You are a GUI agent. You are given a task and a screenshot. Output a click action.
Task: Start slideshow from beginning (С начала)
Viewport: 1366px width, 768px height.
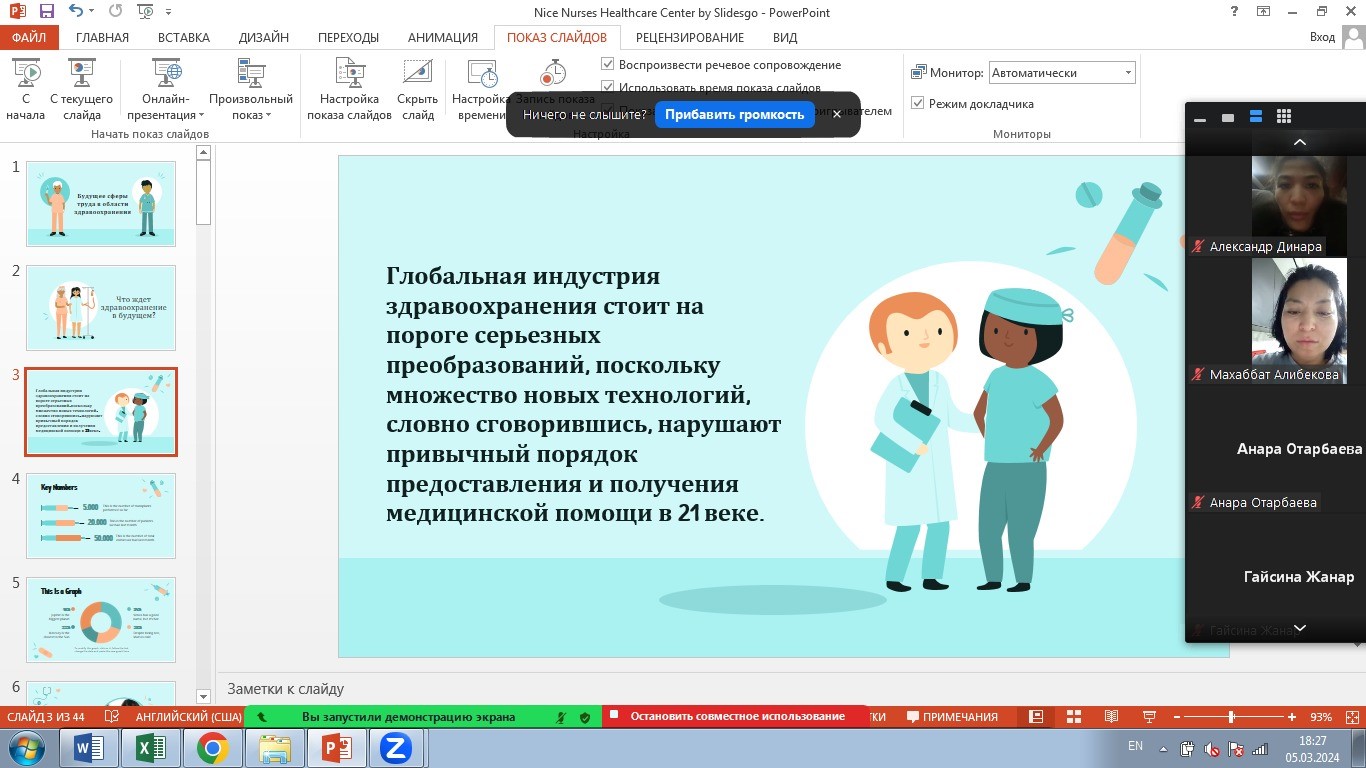click(25, 89)
